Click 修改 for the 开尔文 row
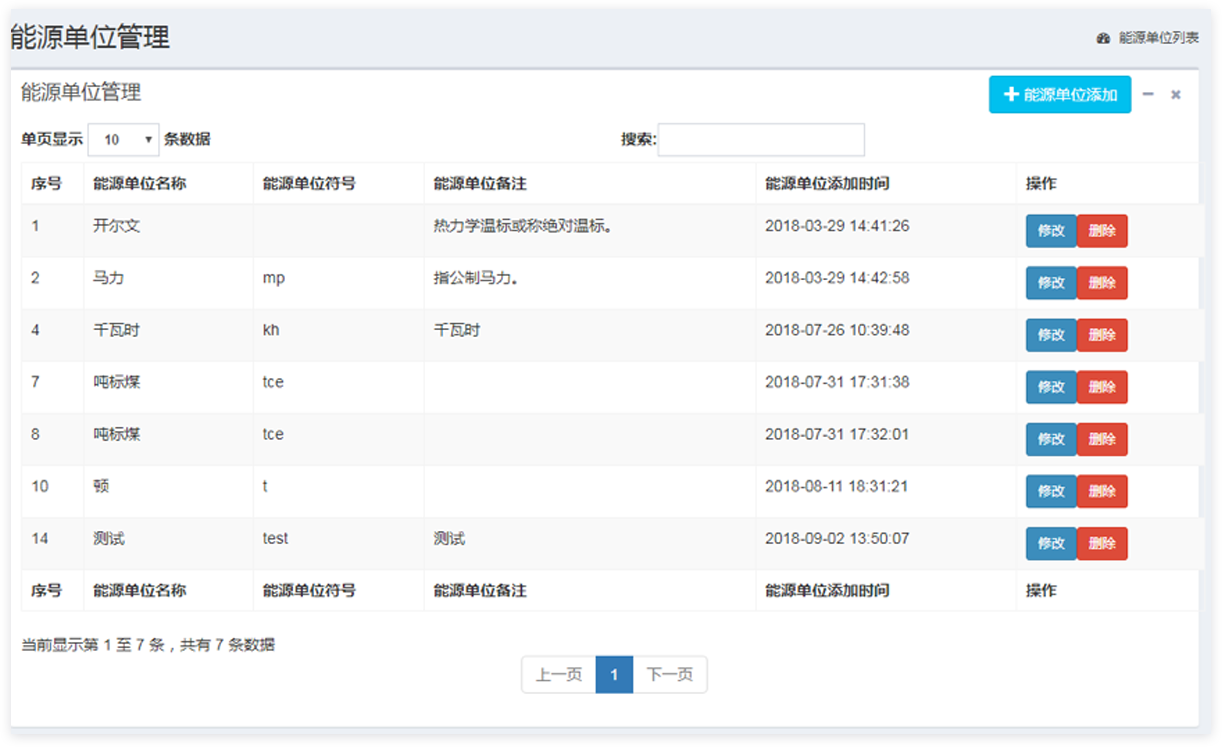The image size is (1222, 747). (1051, 231)
